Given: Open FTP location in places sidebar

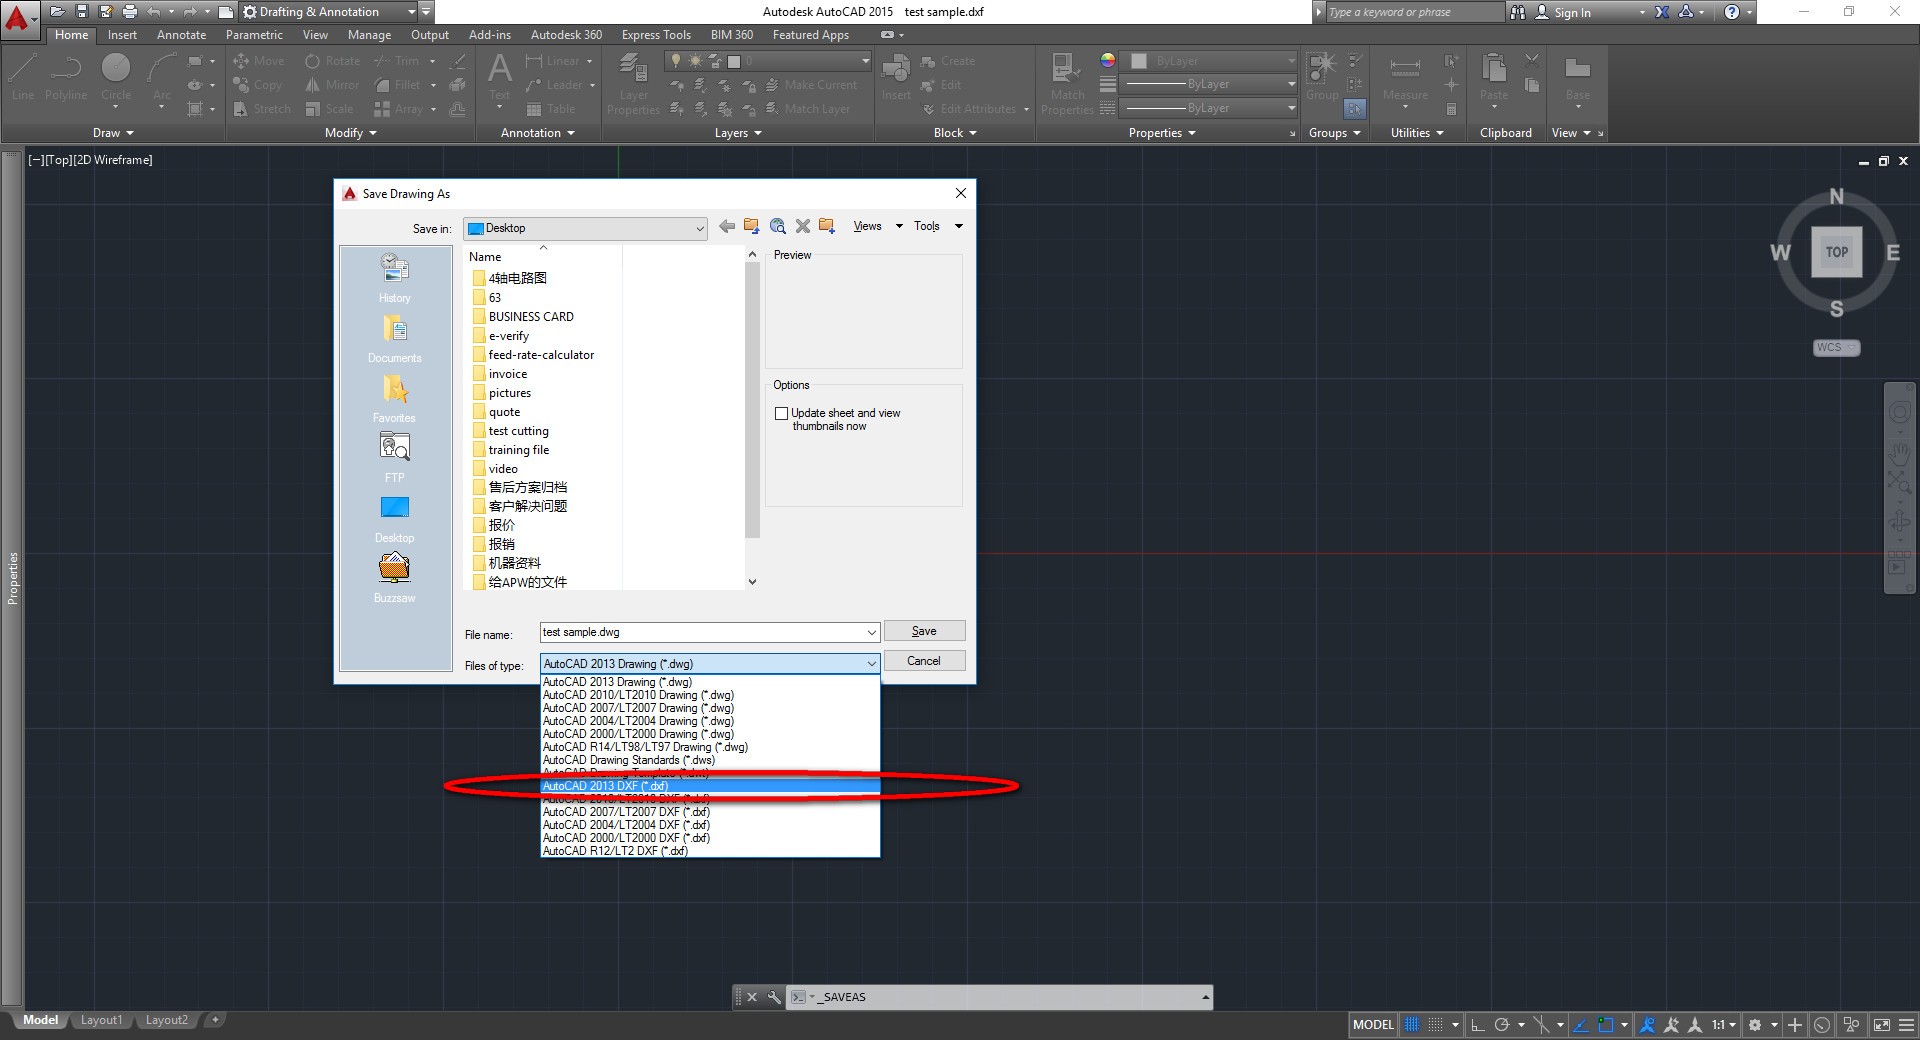Looking at the screenshot, I should tap(395, 459).
